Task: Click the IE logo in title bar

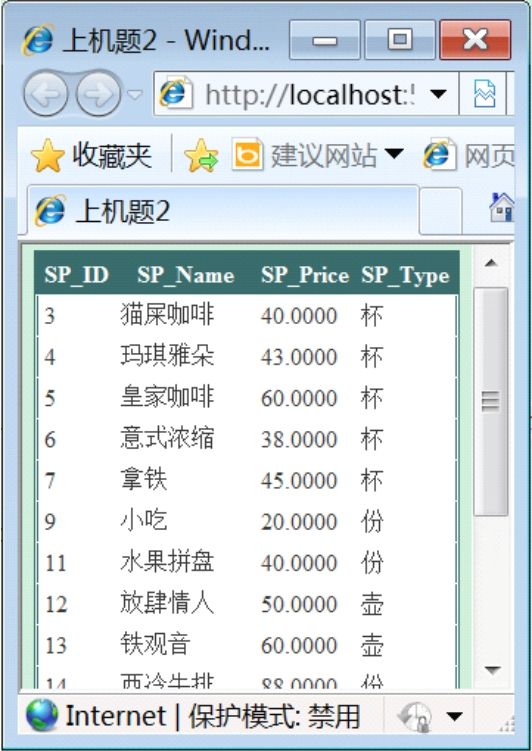Action: click(x=37, y=40)
